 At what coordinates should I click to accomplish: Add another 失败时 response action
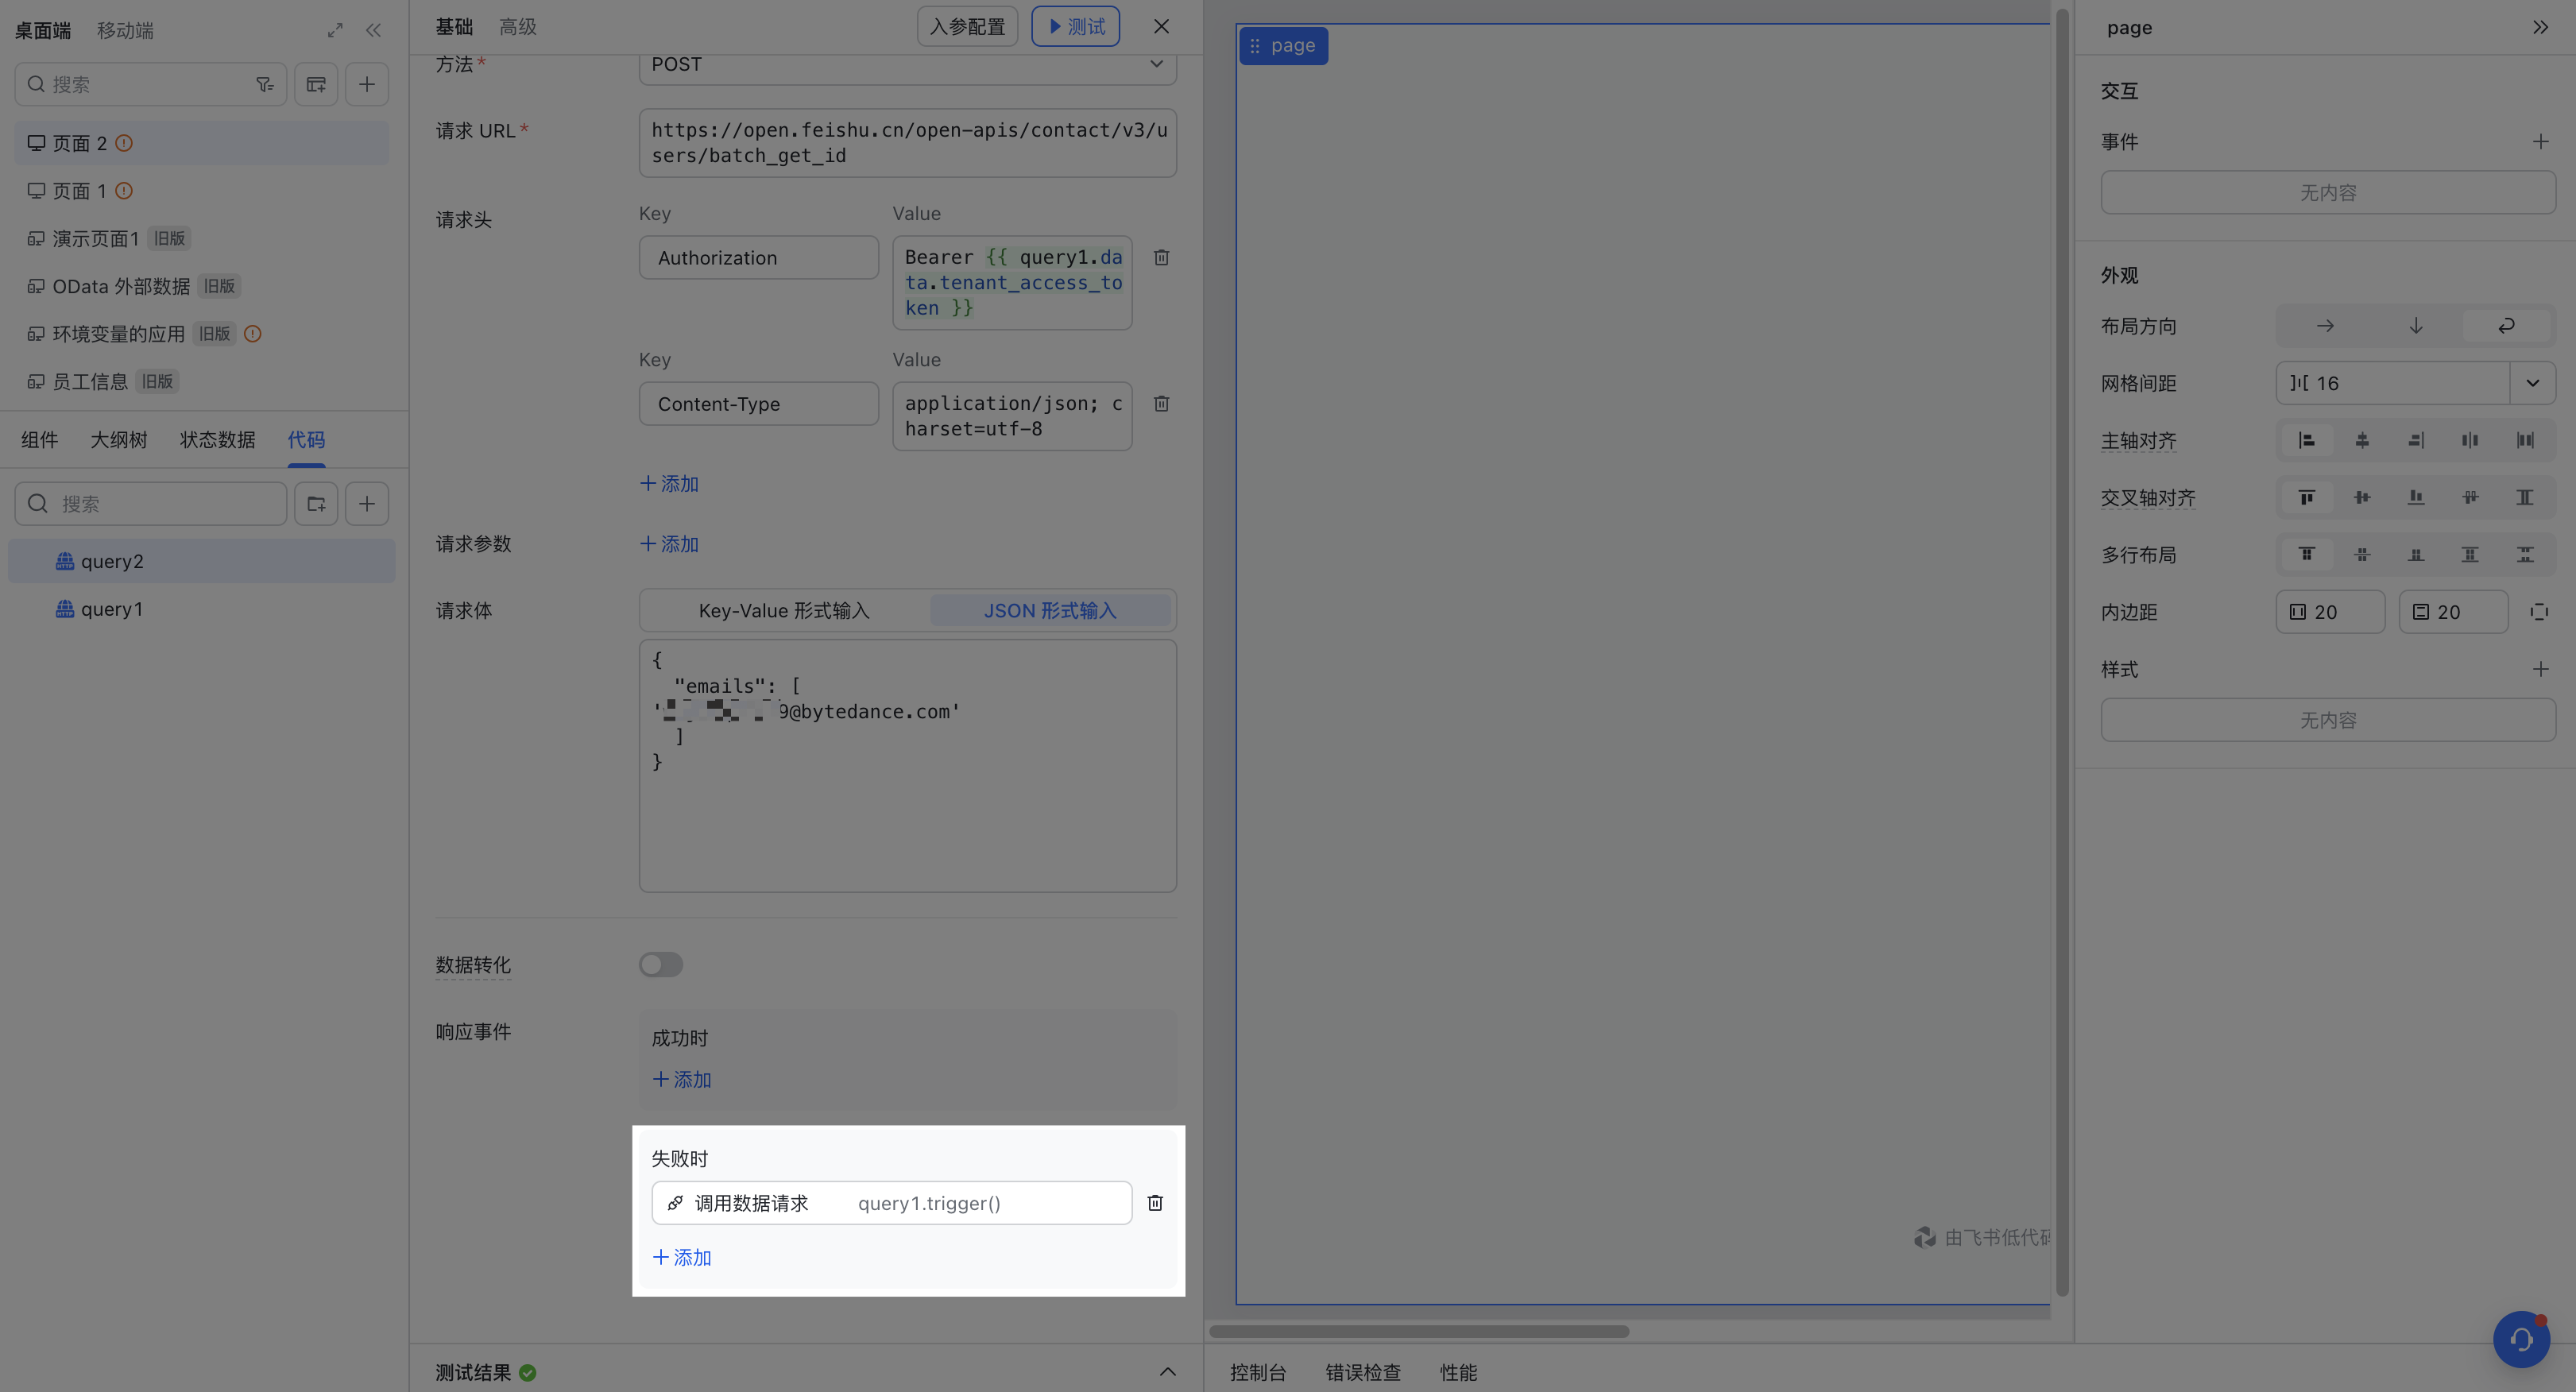[x=682, y=1258]
